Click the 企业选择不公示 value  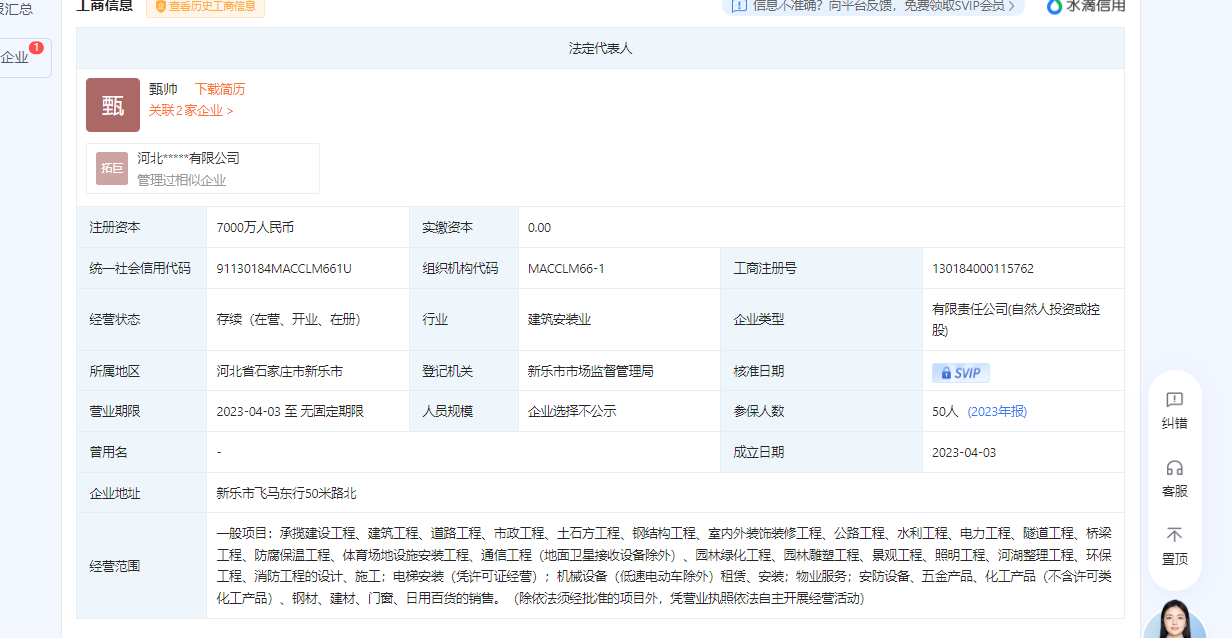pos(572,411)
